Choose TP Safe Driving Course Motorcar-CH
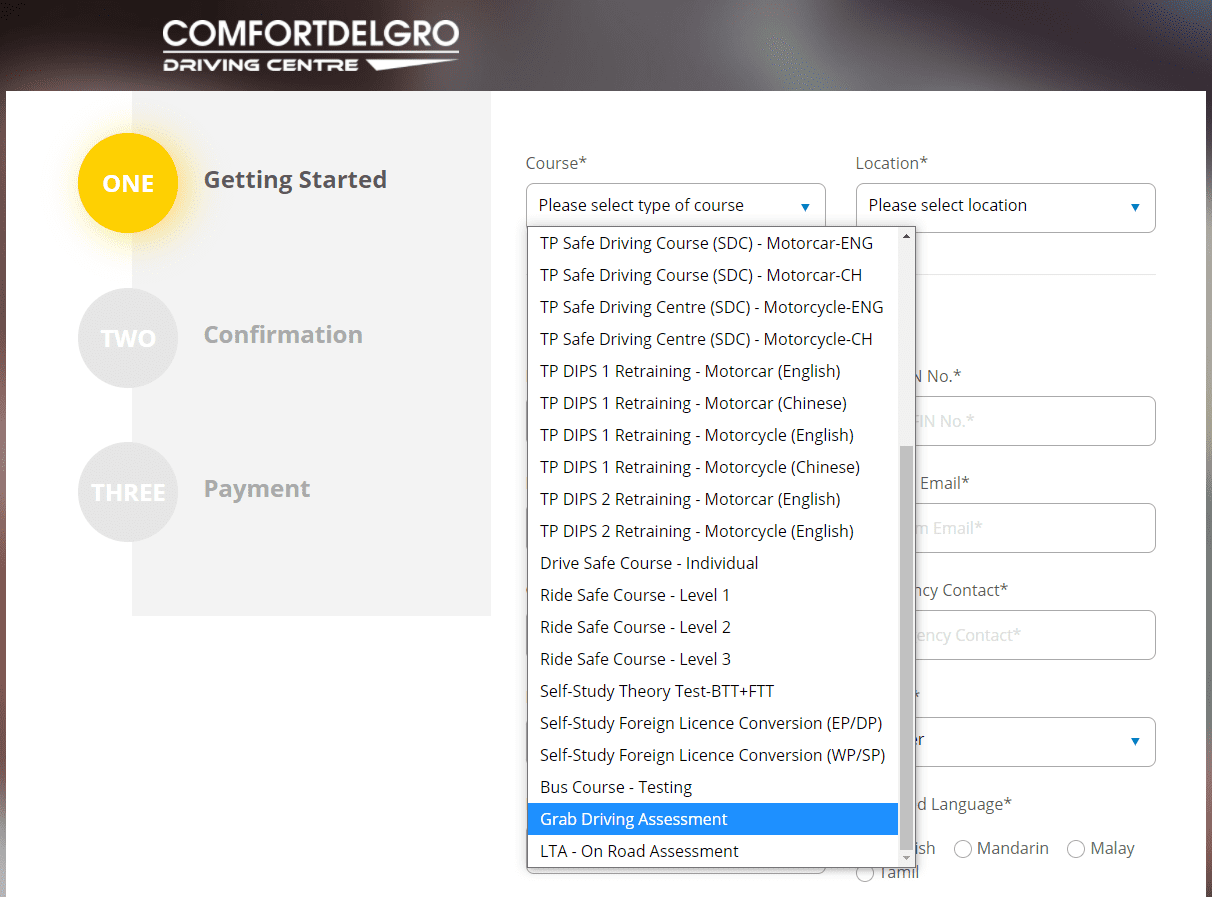1212x897 pixels. click(x=712, y=275)
